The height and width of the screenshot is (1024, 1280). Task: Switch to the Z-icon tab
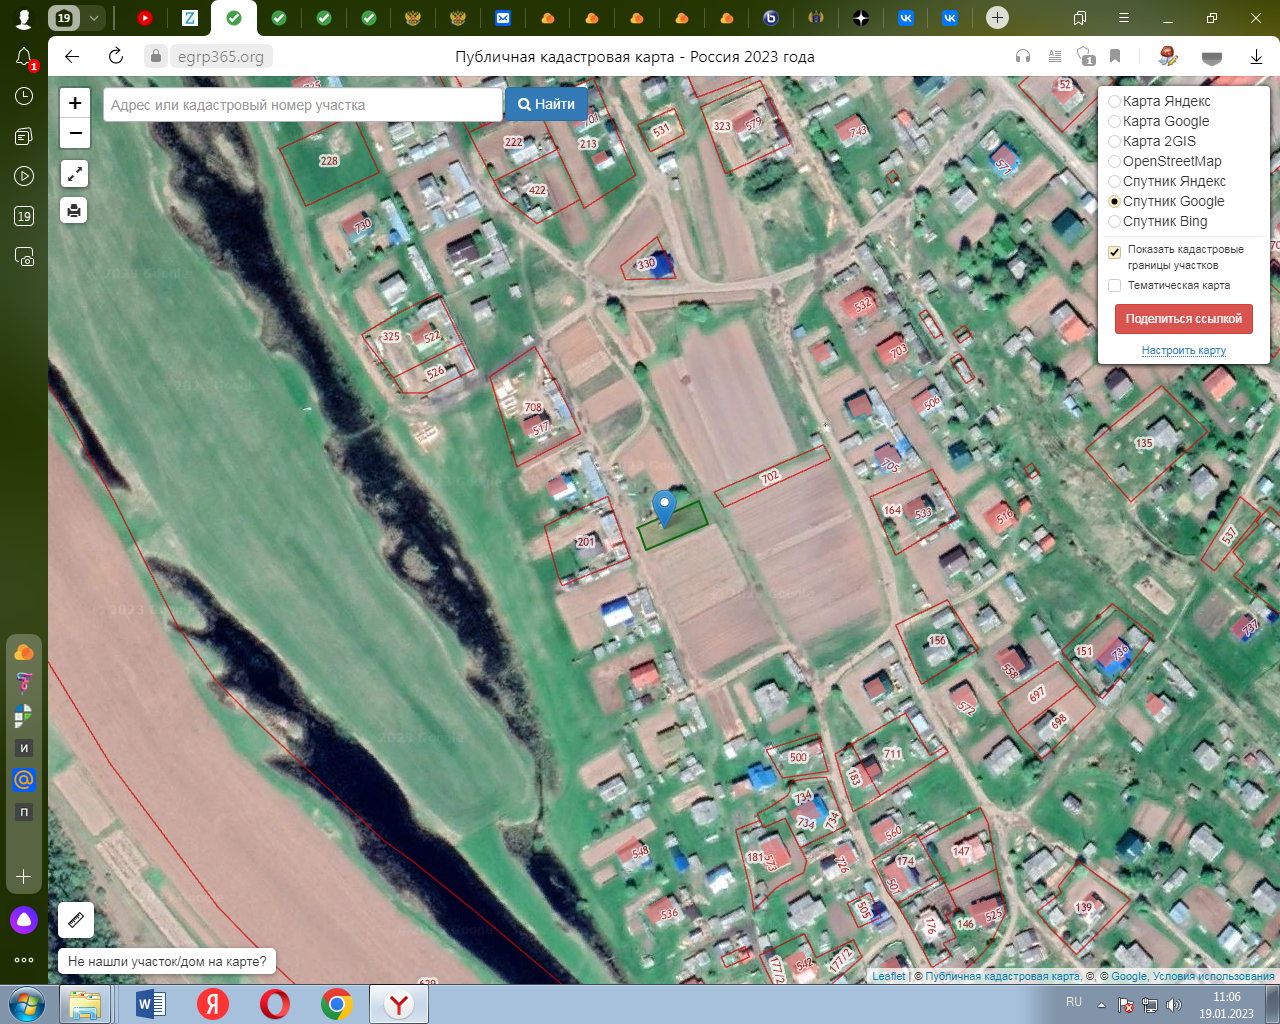(189, 18)
